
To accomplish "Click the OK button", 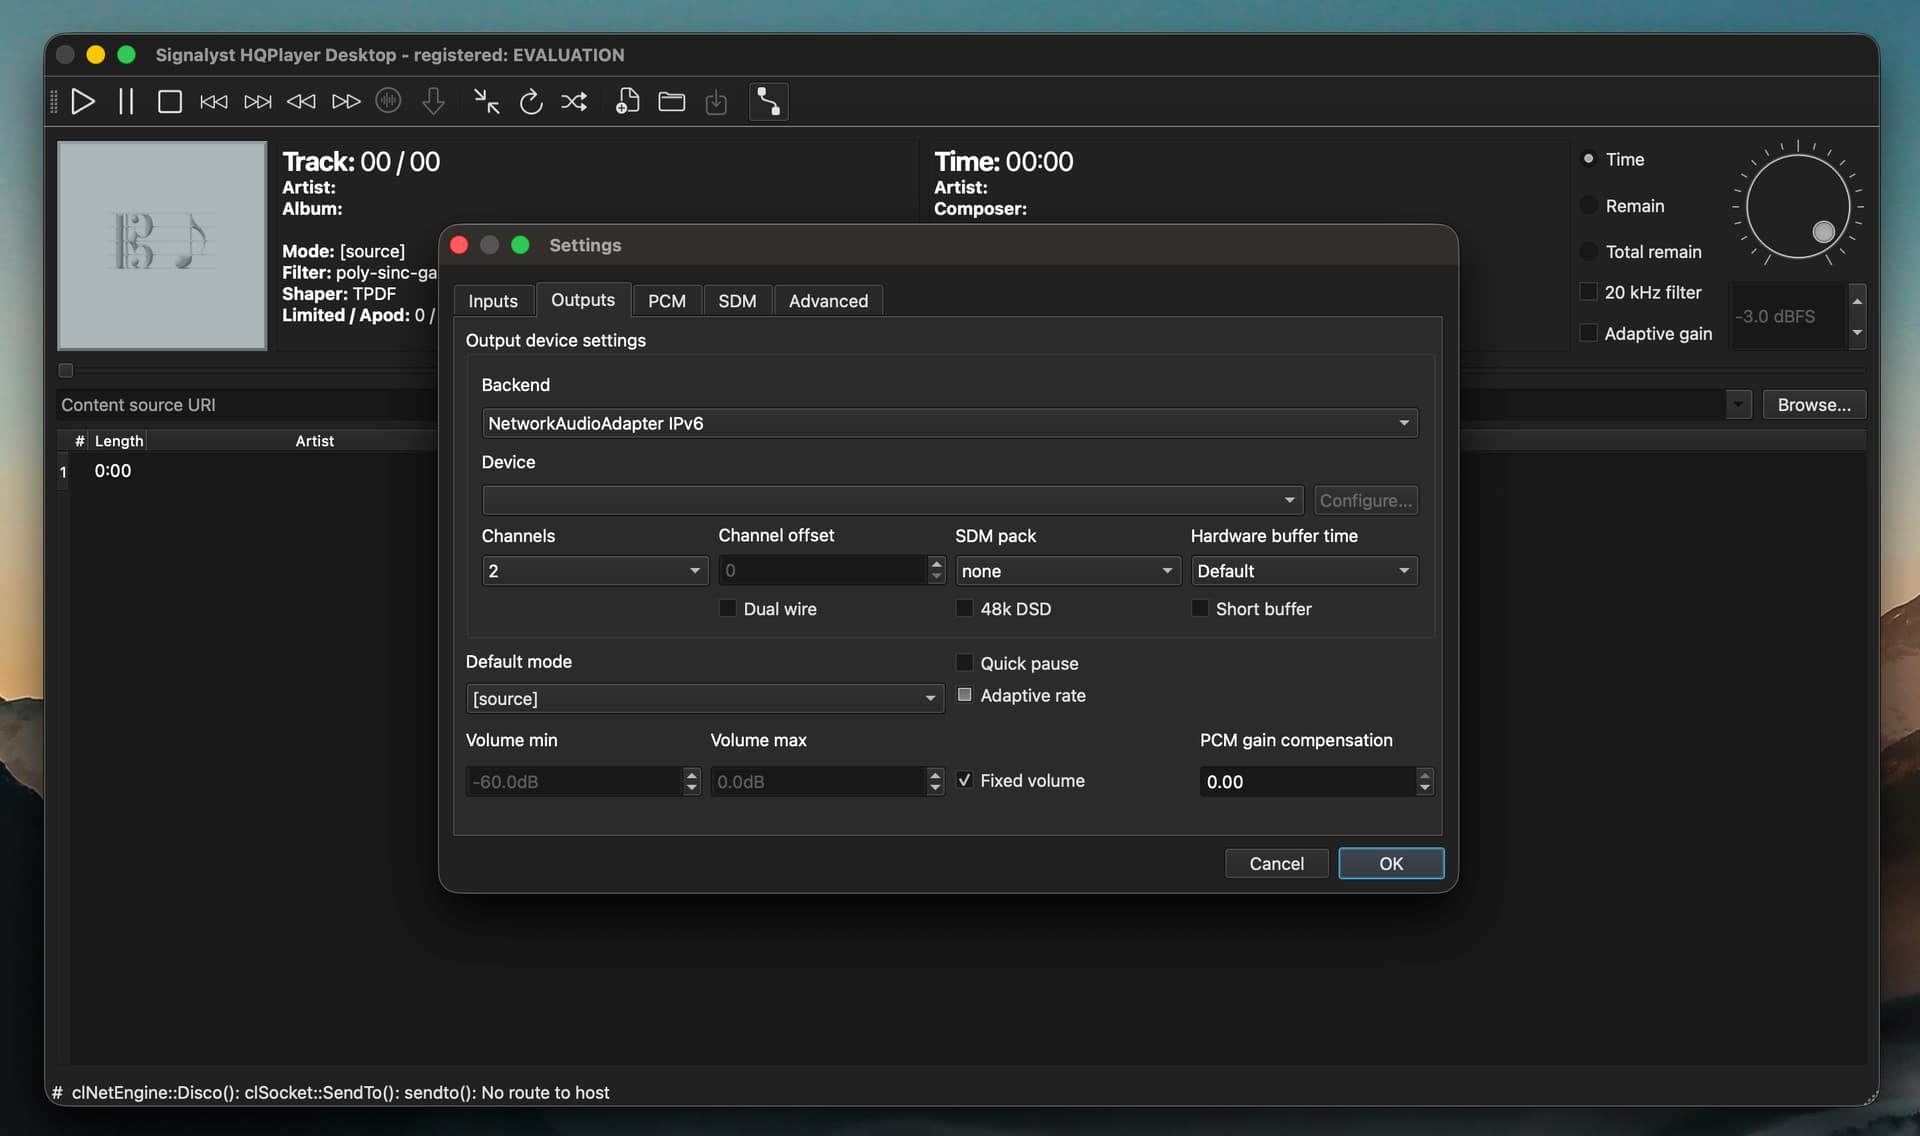I will 1390,863.
